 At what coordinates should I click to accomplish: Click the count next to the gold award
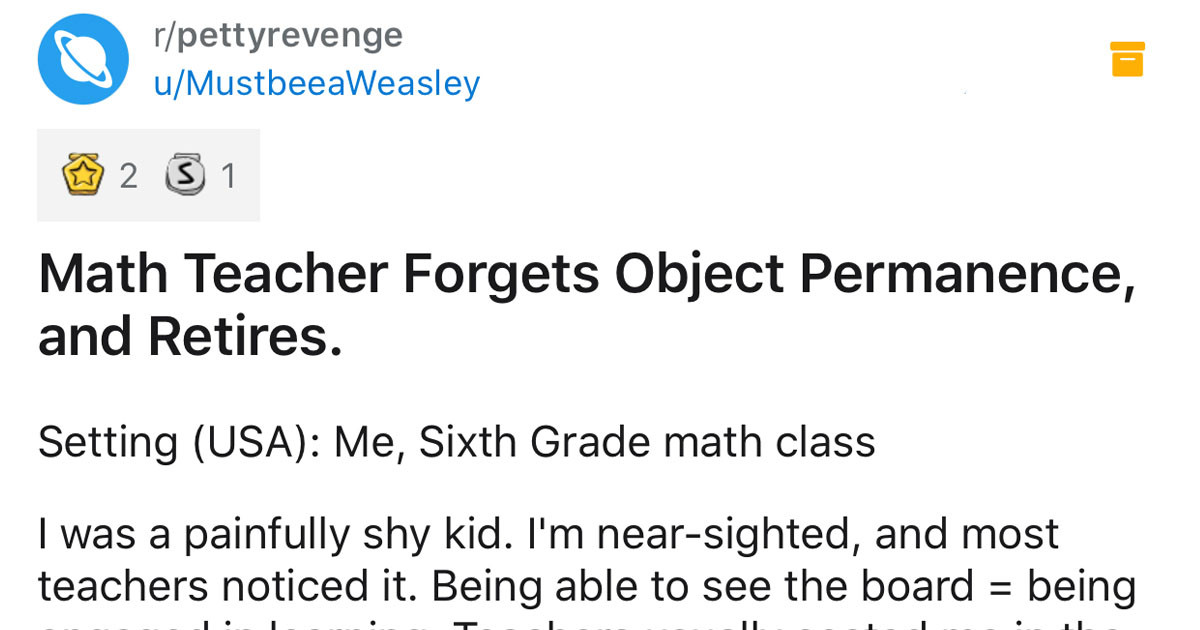[x=128, y=176]
